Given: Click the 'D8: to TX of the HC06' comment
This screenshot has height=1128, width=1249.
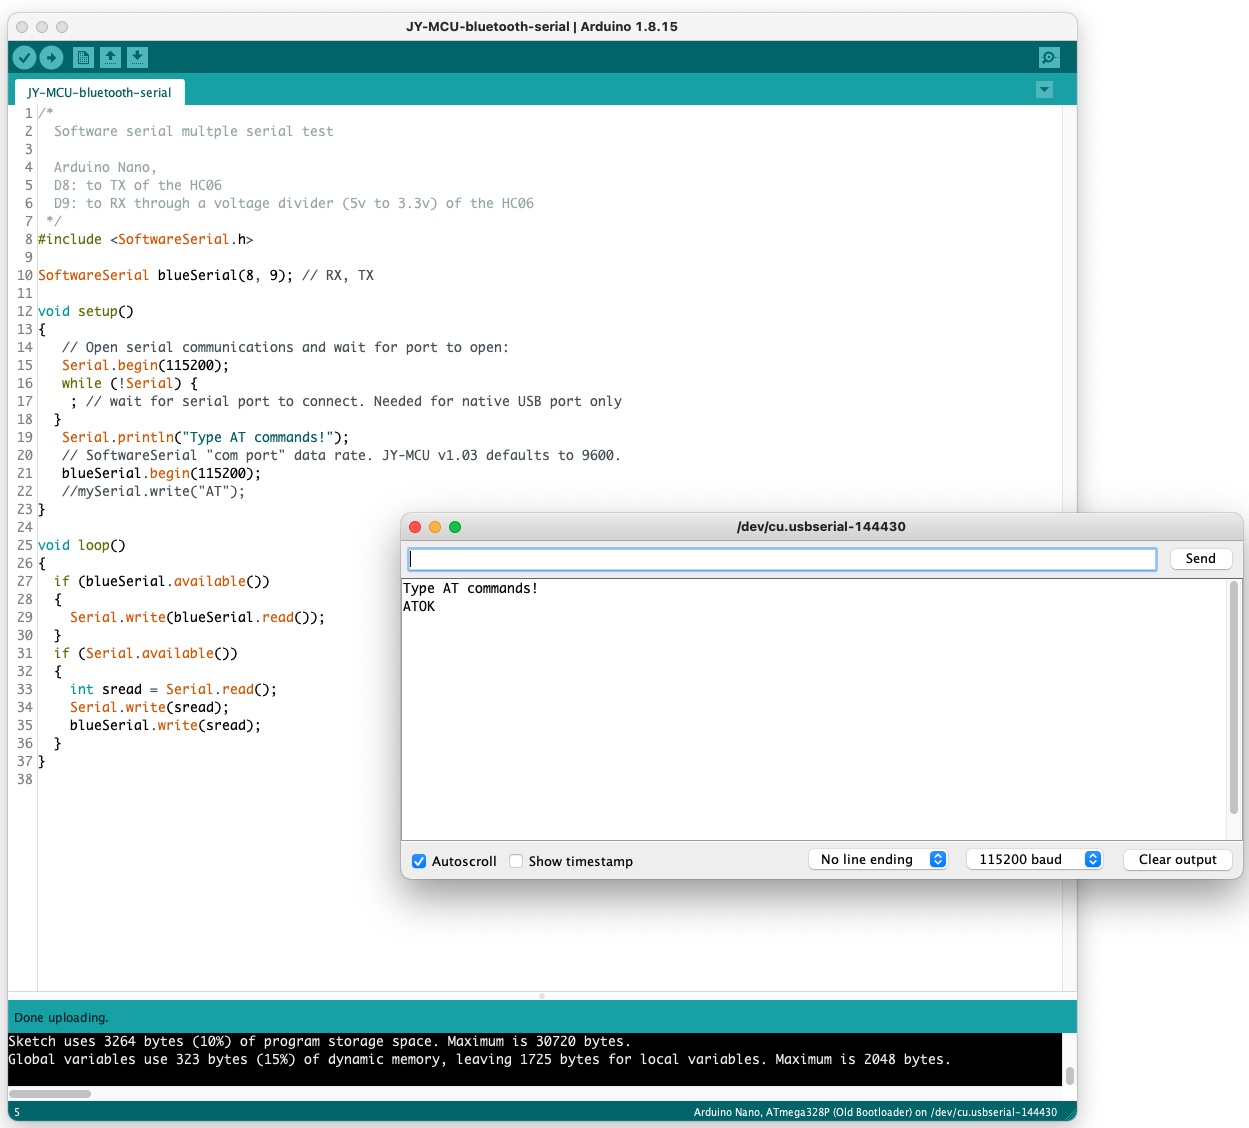Looking at the screenshot, I should (x=138, y=185).
